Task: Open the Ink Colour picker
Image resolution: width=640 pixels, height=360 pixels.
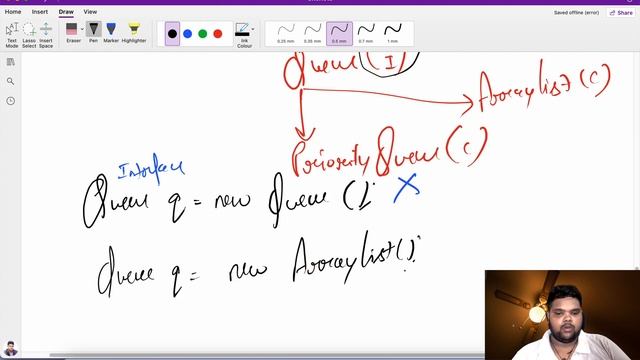Action: [243, 35]
